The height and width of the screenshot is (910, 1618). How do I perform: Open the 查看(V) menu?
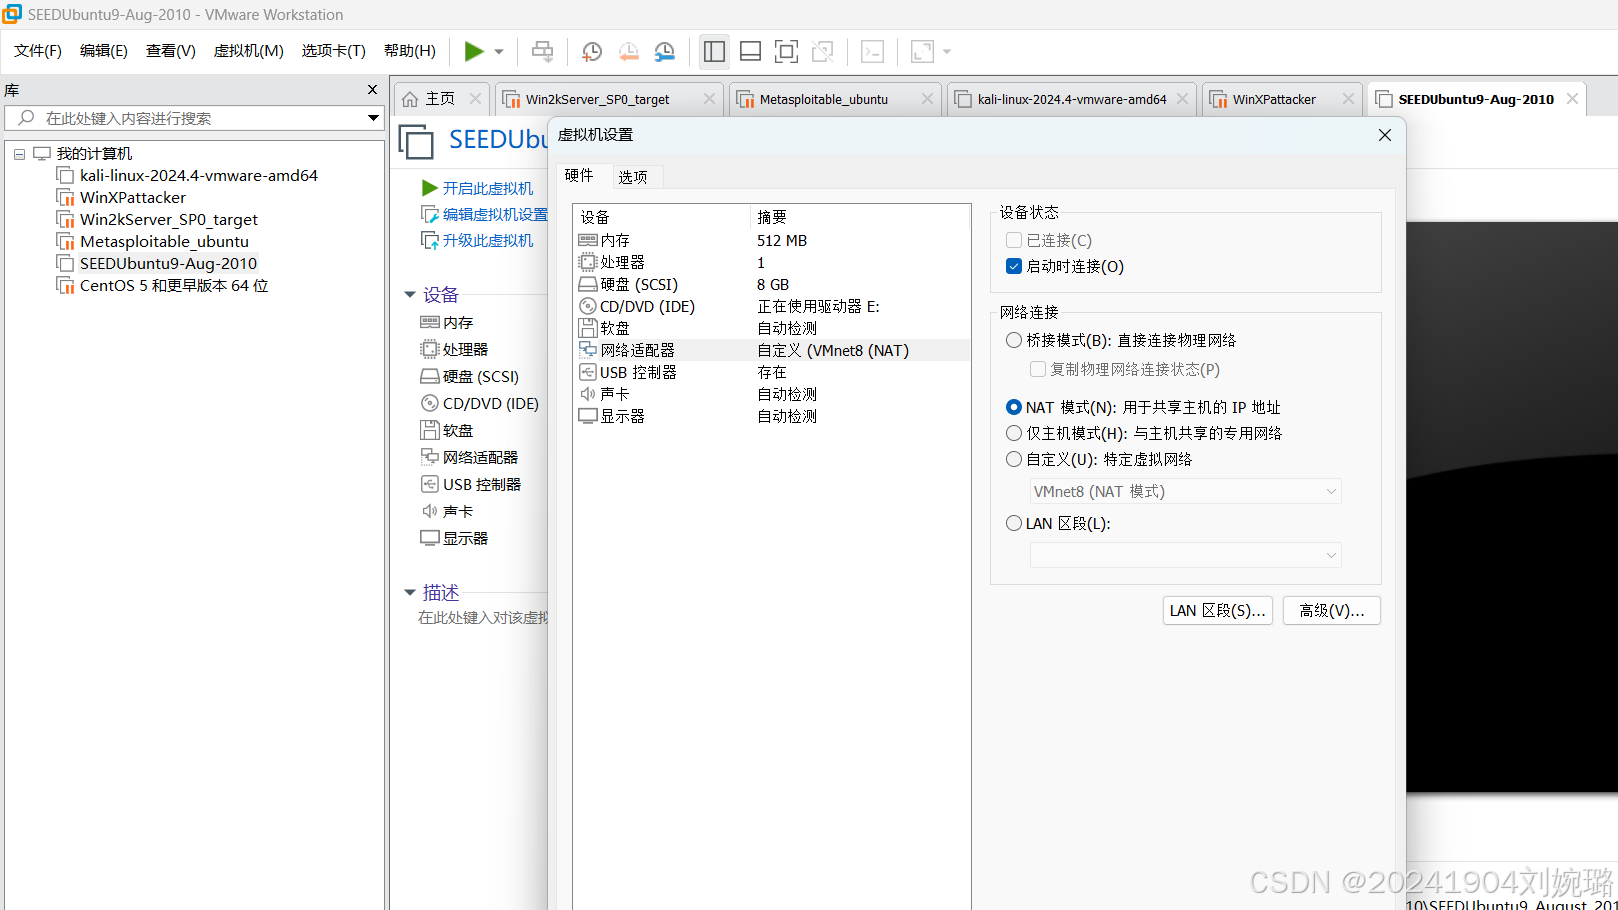[171, 51]
